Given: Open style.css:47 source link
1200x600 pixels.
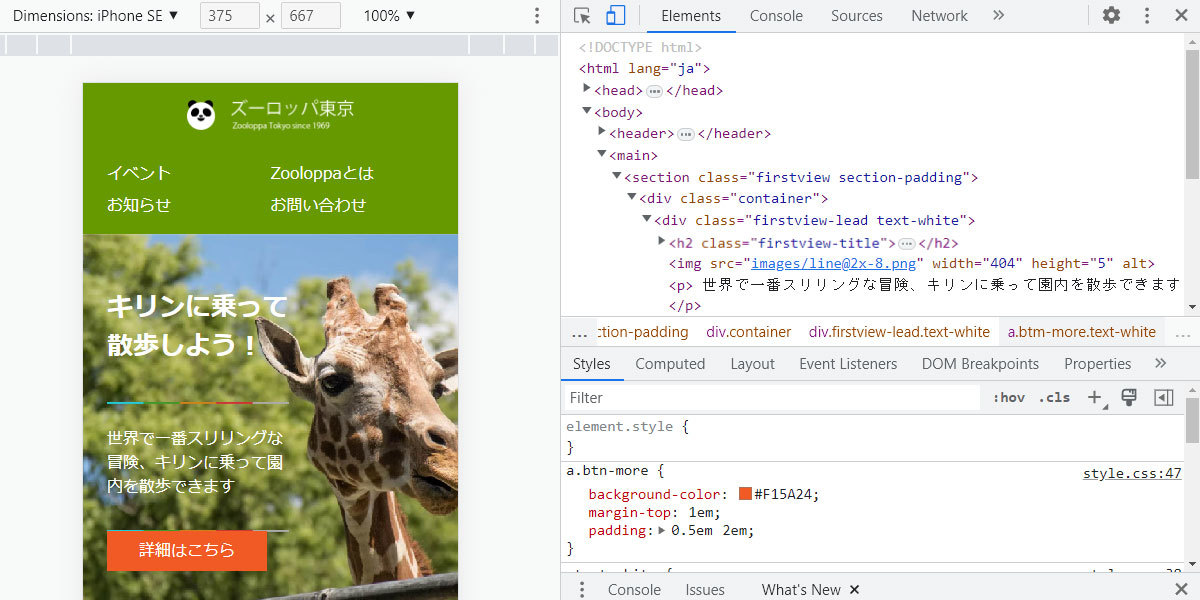Looking at the screenshot, I should coord(1132,474).
